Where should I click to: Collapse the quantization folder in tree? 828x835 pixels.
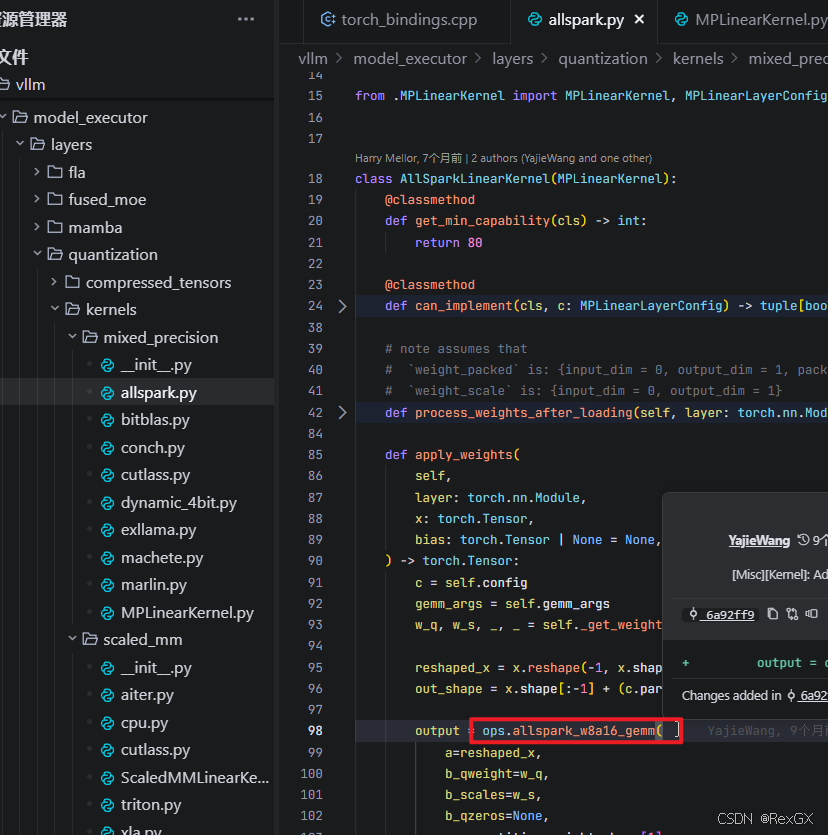click(37, 253)
